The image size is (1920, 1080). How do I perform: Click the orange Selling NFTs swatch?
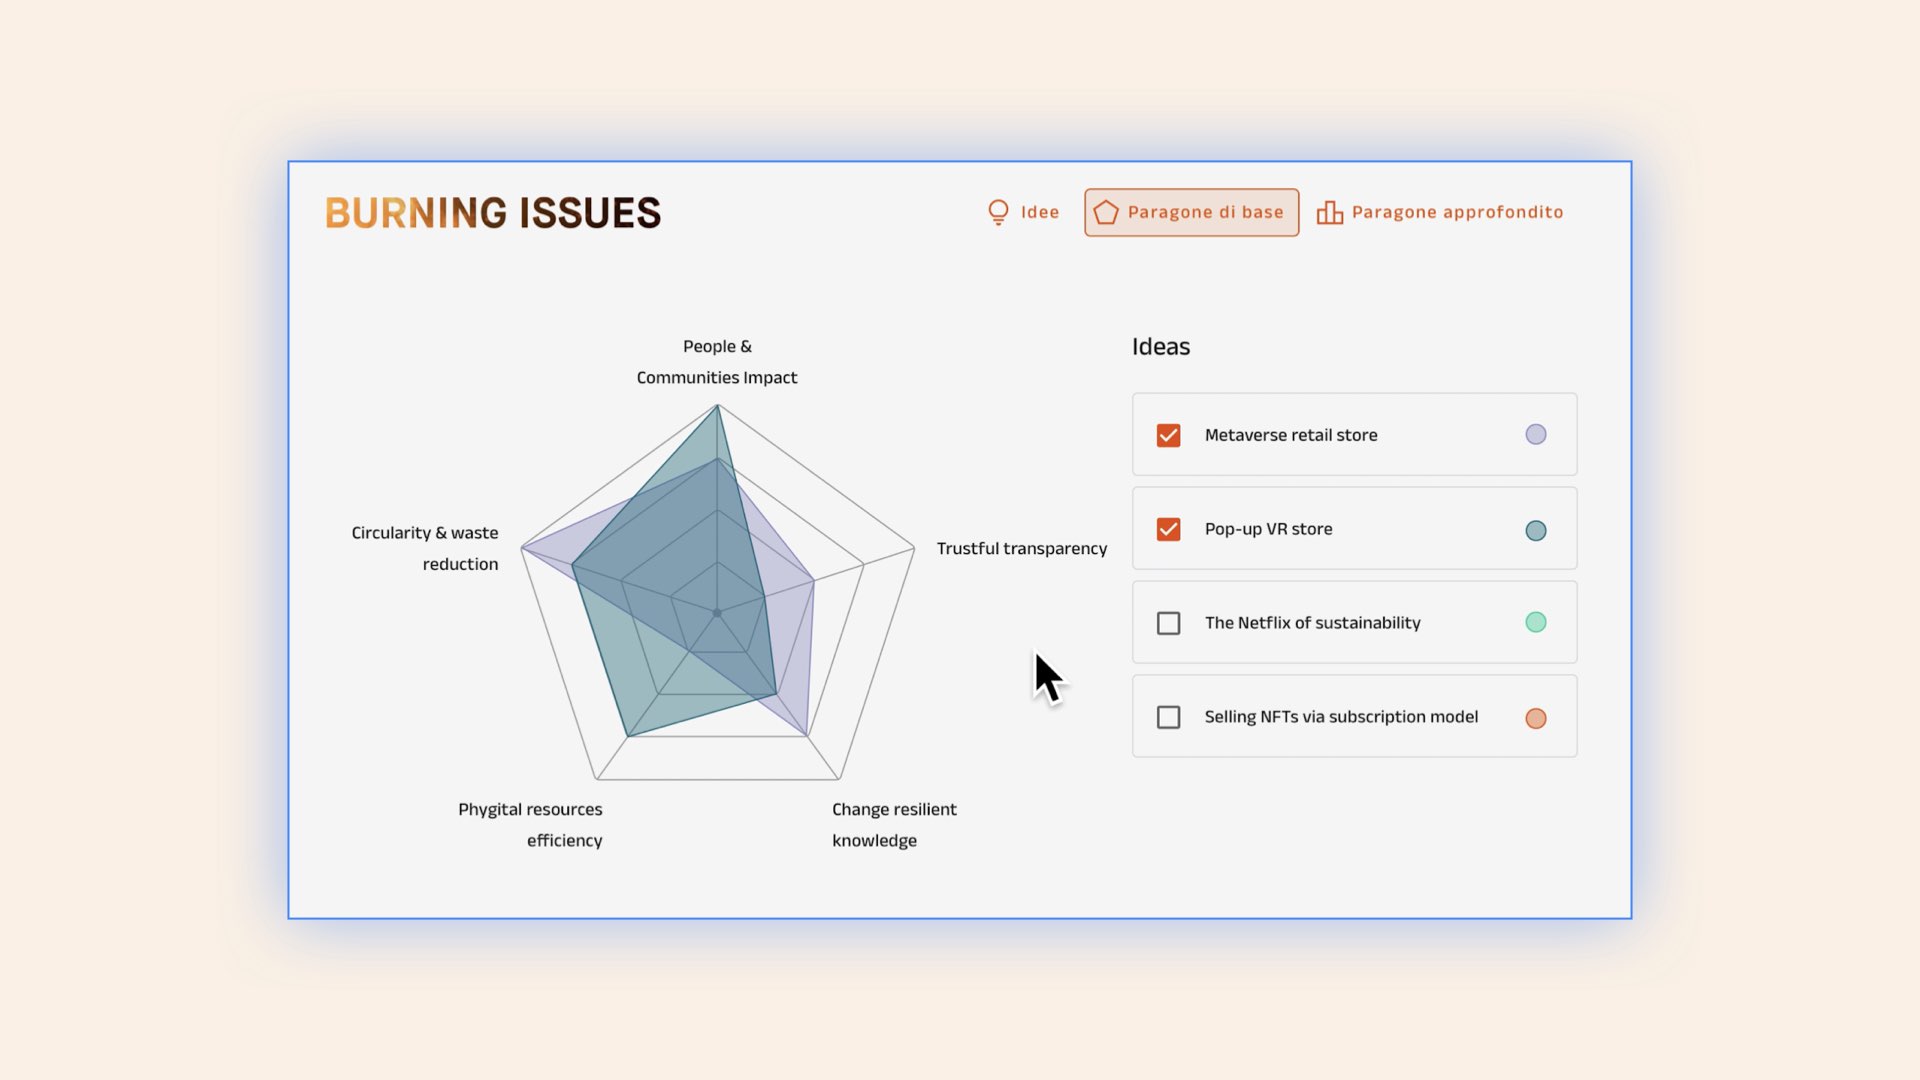pyautogui.click(x=1535, y=718)
